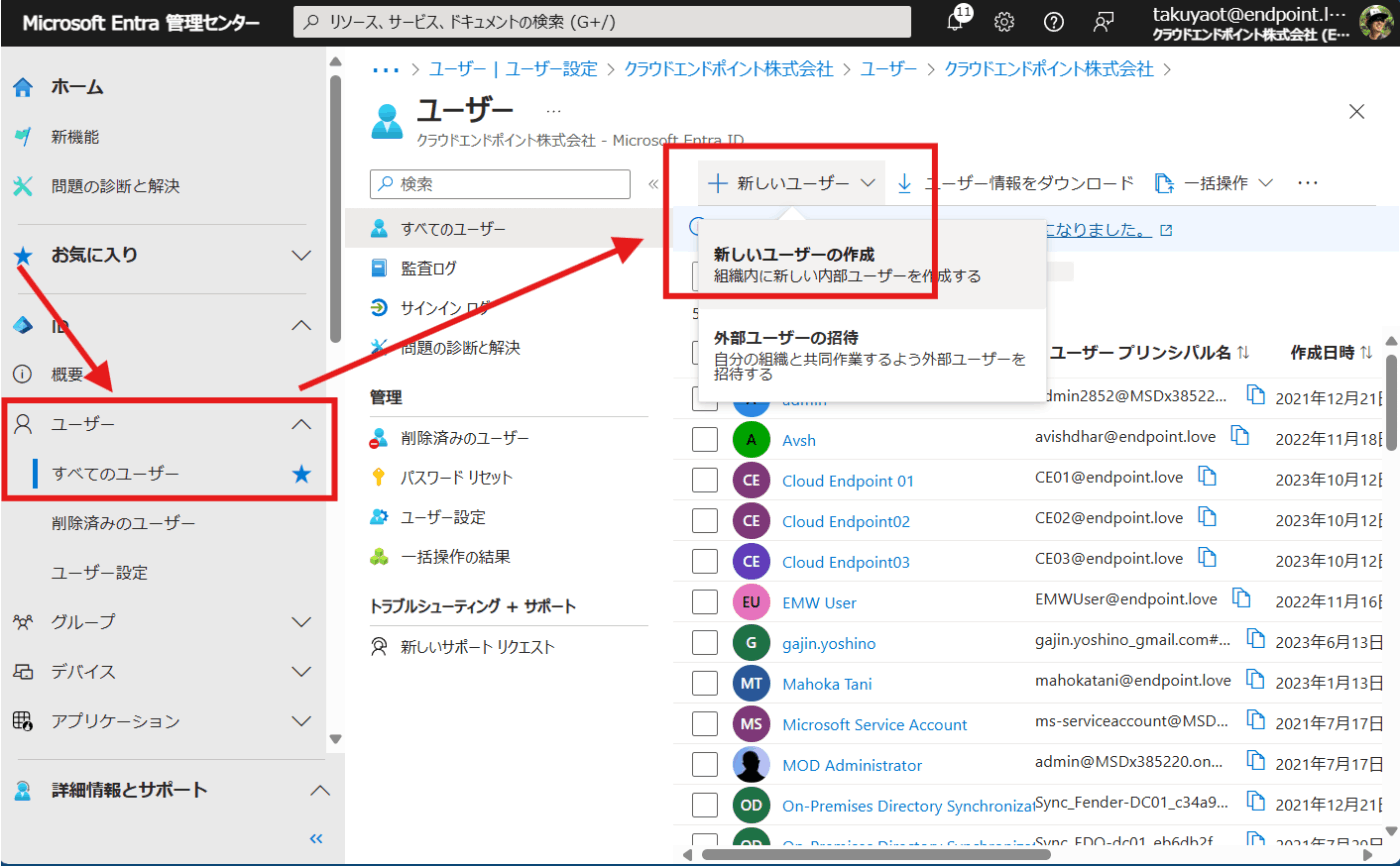Click the blade menu 検索 field

click(x=500, y=184)
